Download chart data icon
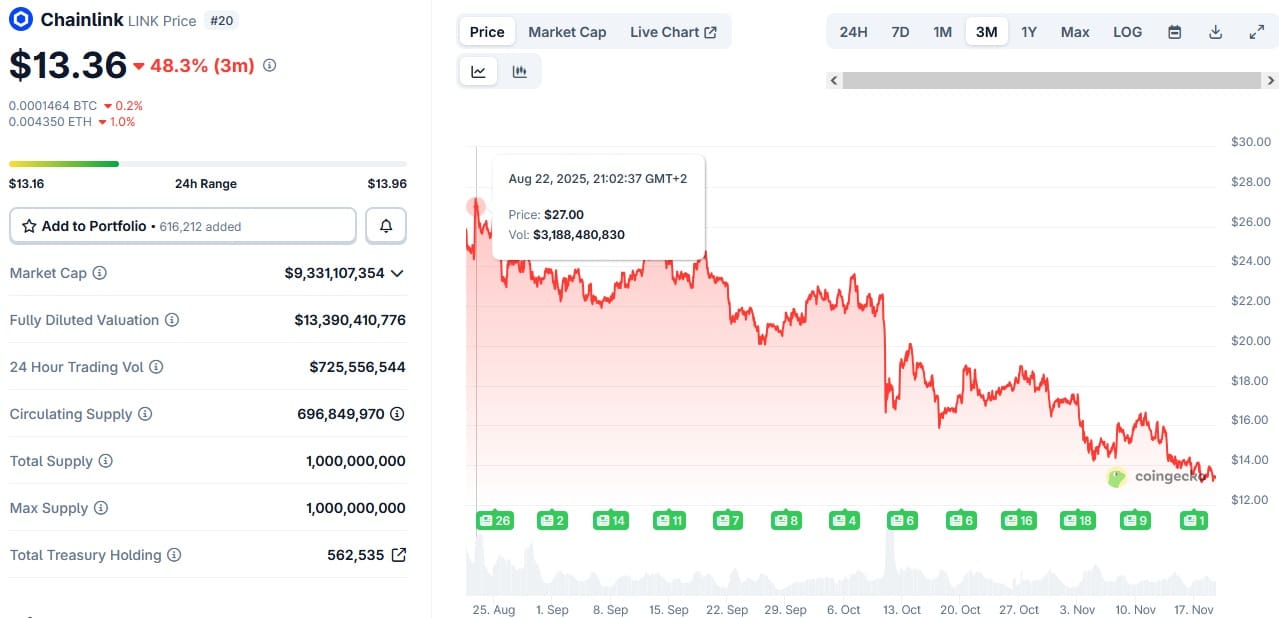This screenshot has width=1279, height=618. (1216, 32)
